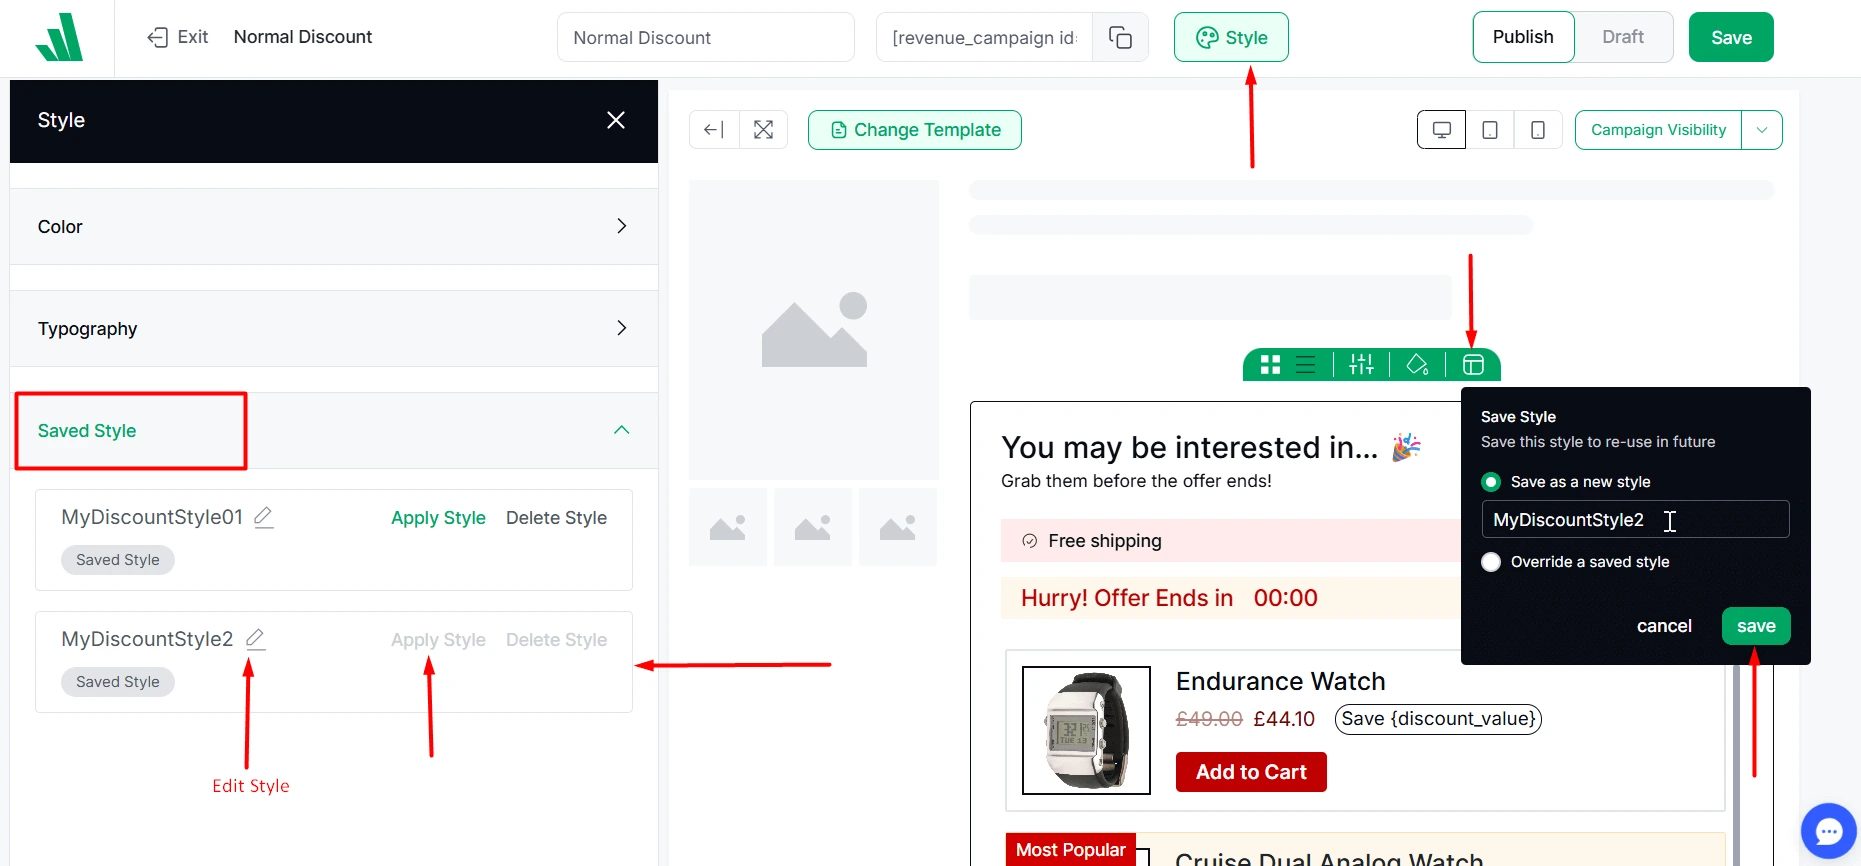The height and width of the screenshot is (866, 1861).
Task: Switch campaign status to Draft
Action: click(1622, 37)
